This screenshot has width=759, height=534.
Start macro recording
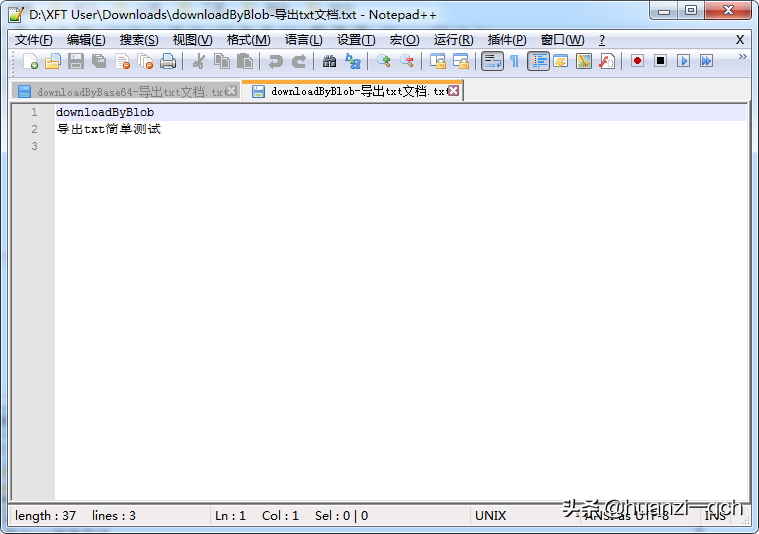pos(637,61)
